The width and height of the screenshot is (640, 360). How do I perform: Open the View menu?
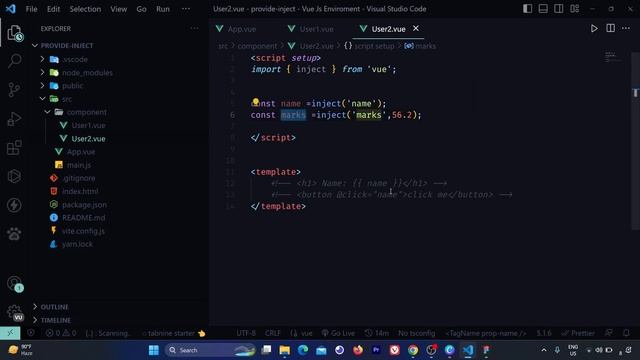pyautogui.click(x=118, y=9)
